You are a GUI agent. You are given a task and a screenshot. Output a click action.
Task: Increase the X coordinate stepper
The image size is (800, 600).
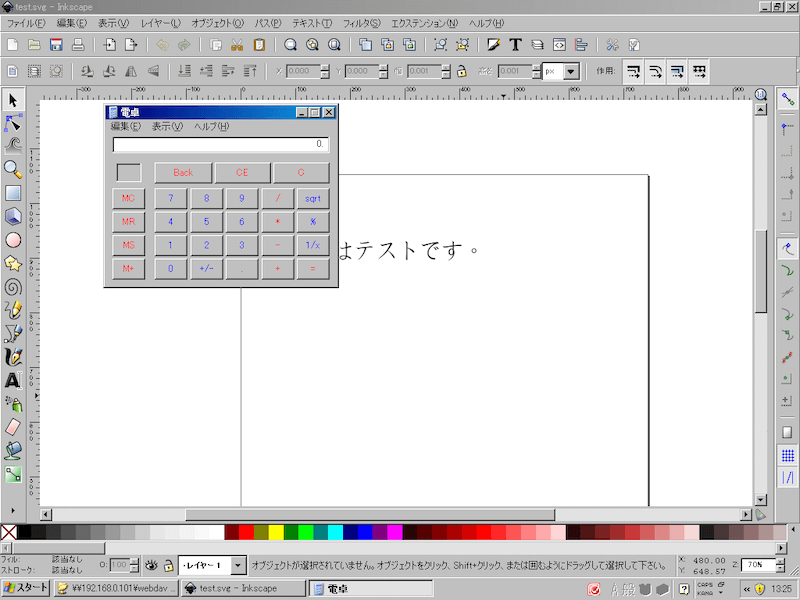click(324, 68)
